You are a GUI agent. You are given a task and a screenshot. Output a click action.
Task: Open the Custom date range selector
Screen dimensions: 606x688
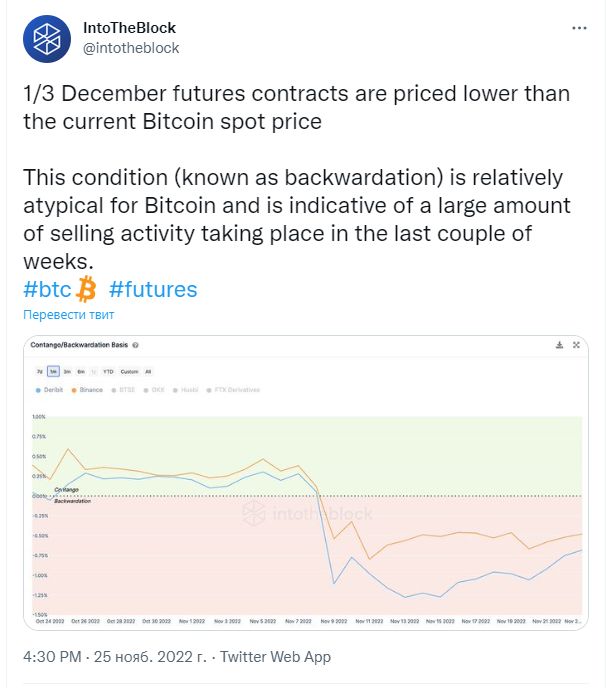pyautogui.click(x=129, y=371)
